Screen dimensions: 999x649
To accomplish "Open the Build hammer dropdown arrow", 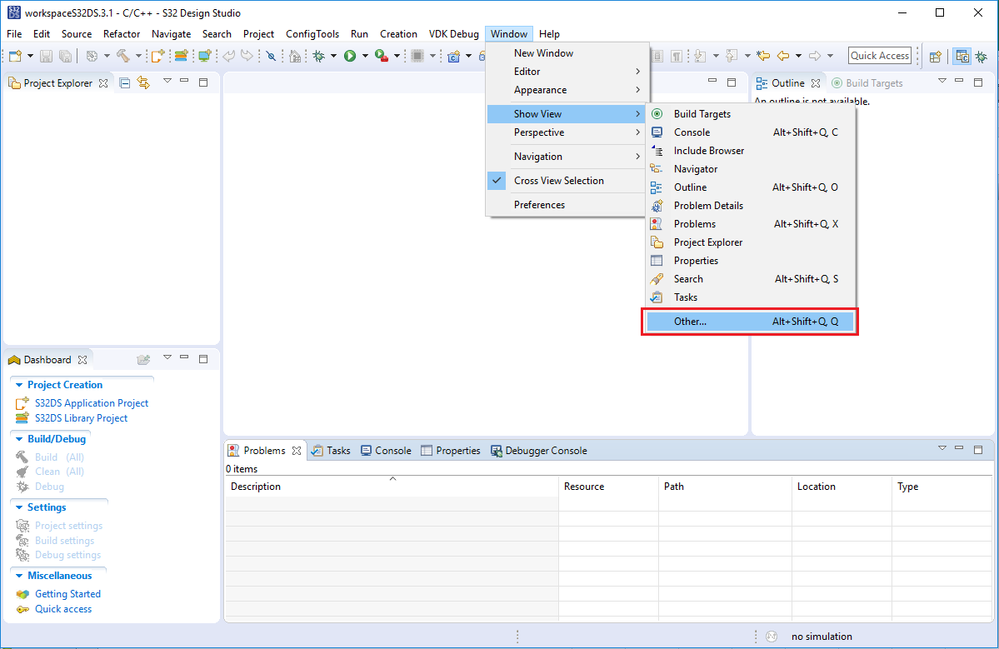I will point(138,56).
